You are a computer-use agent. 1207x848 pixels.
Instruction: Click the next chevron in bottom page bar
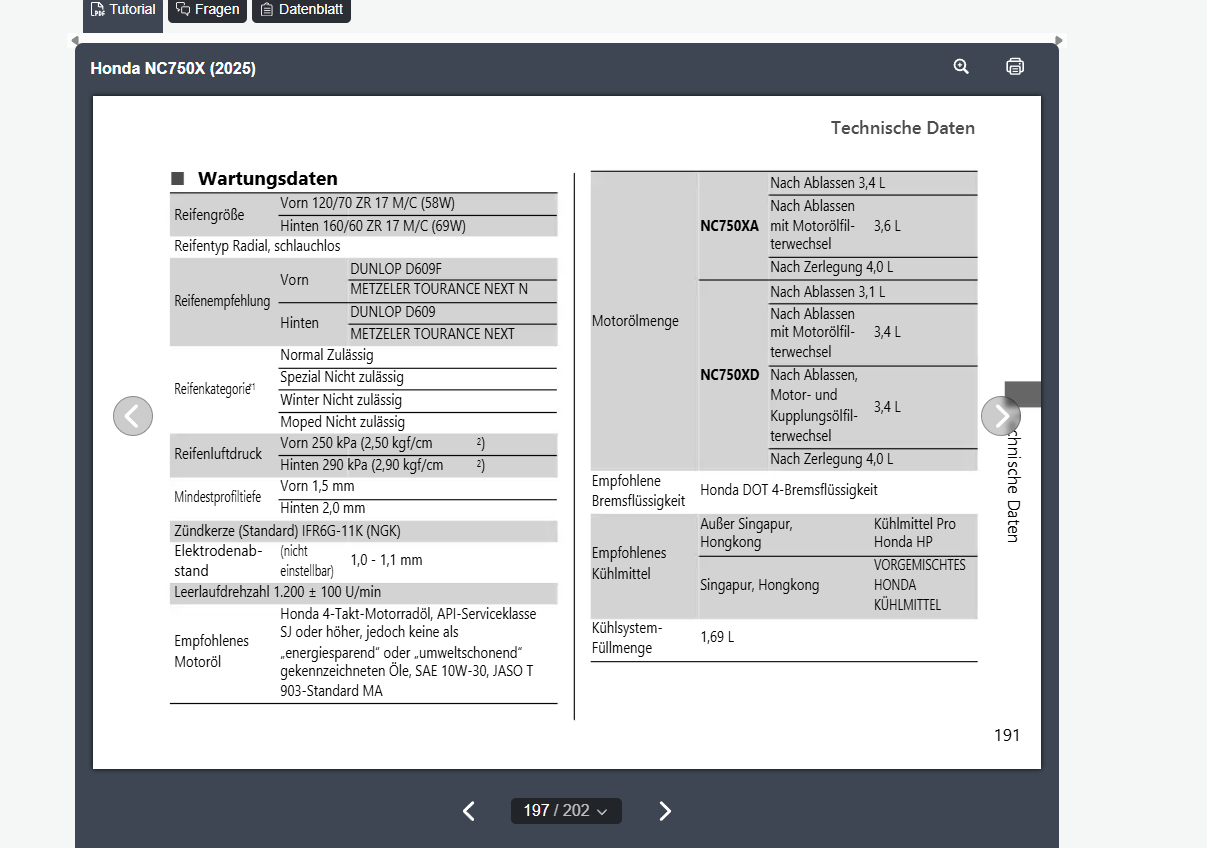tap(665, 811)
